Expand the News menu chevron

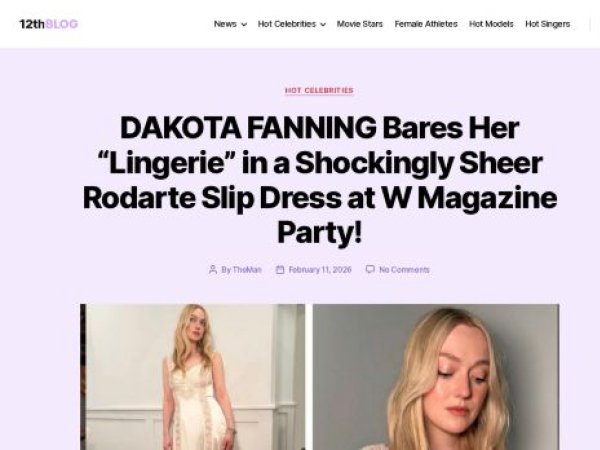244,24
